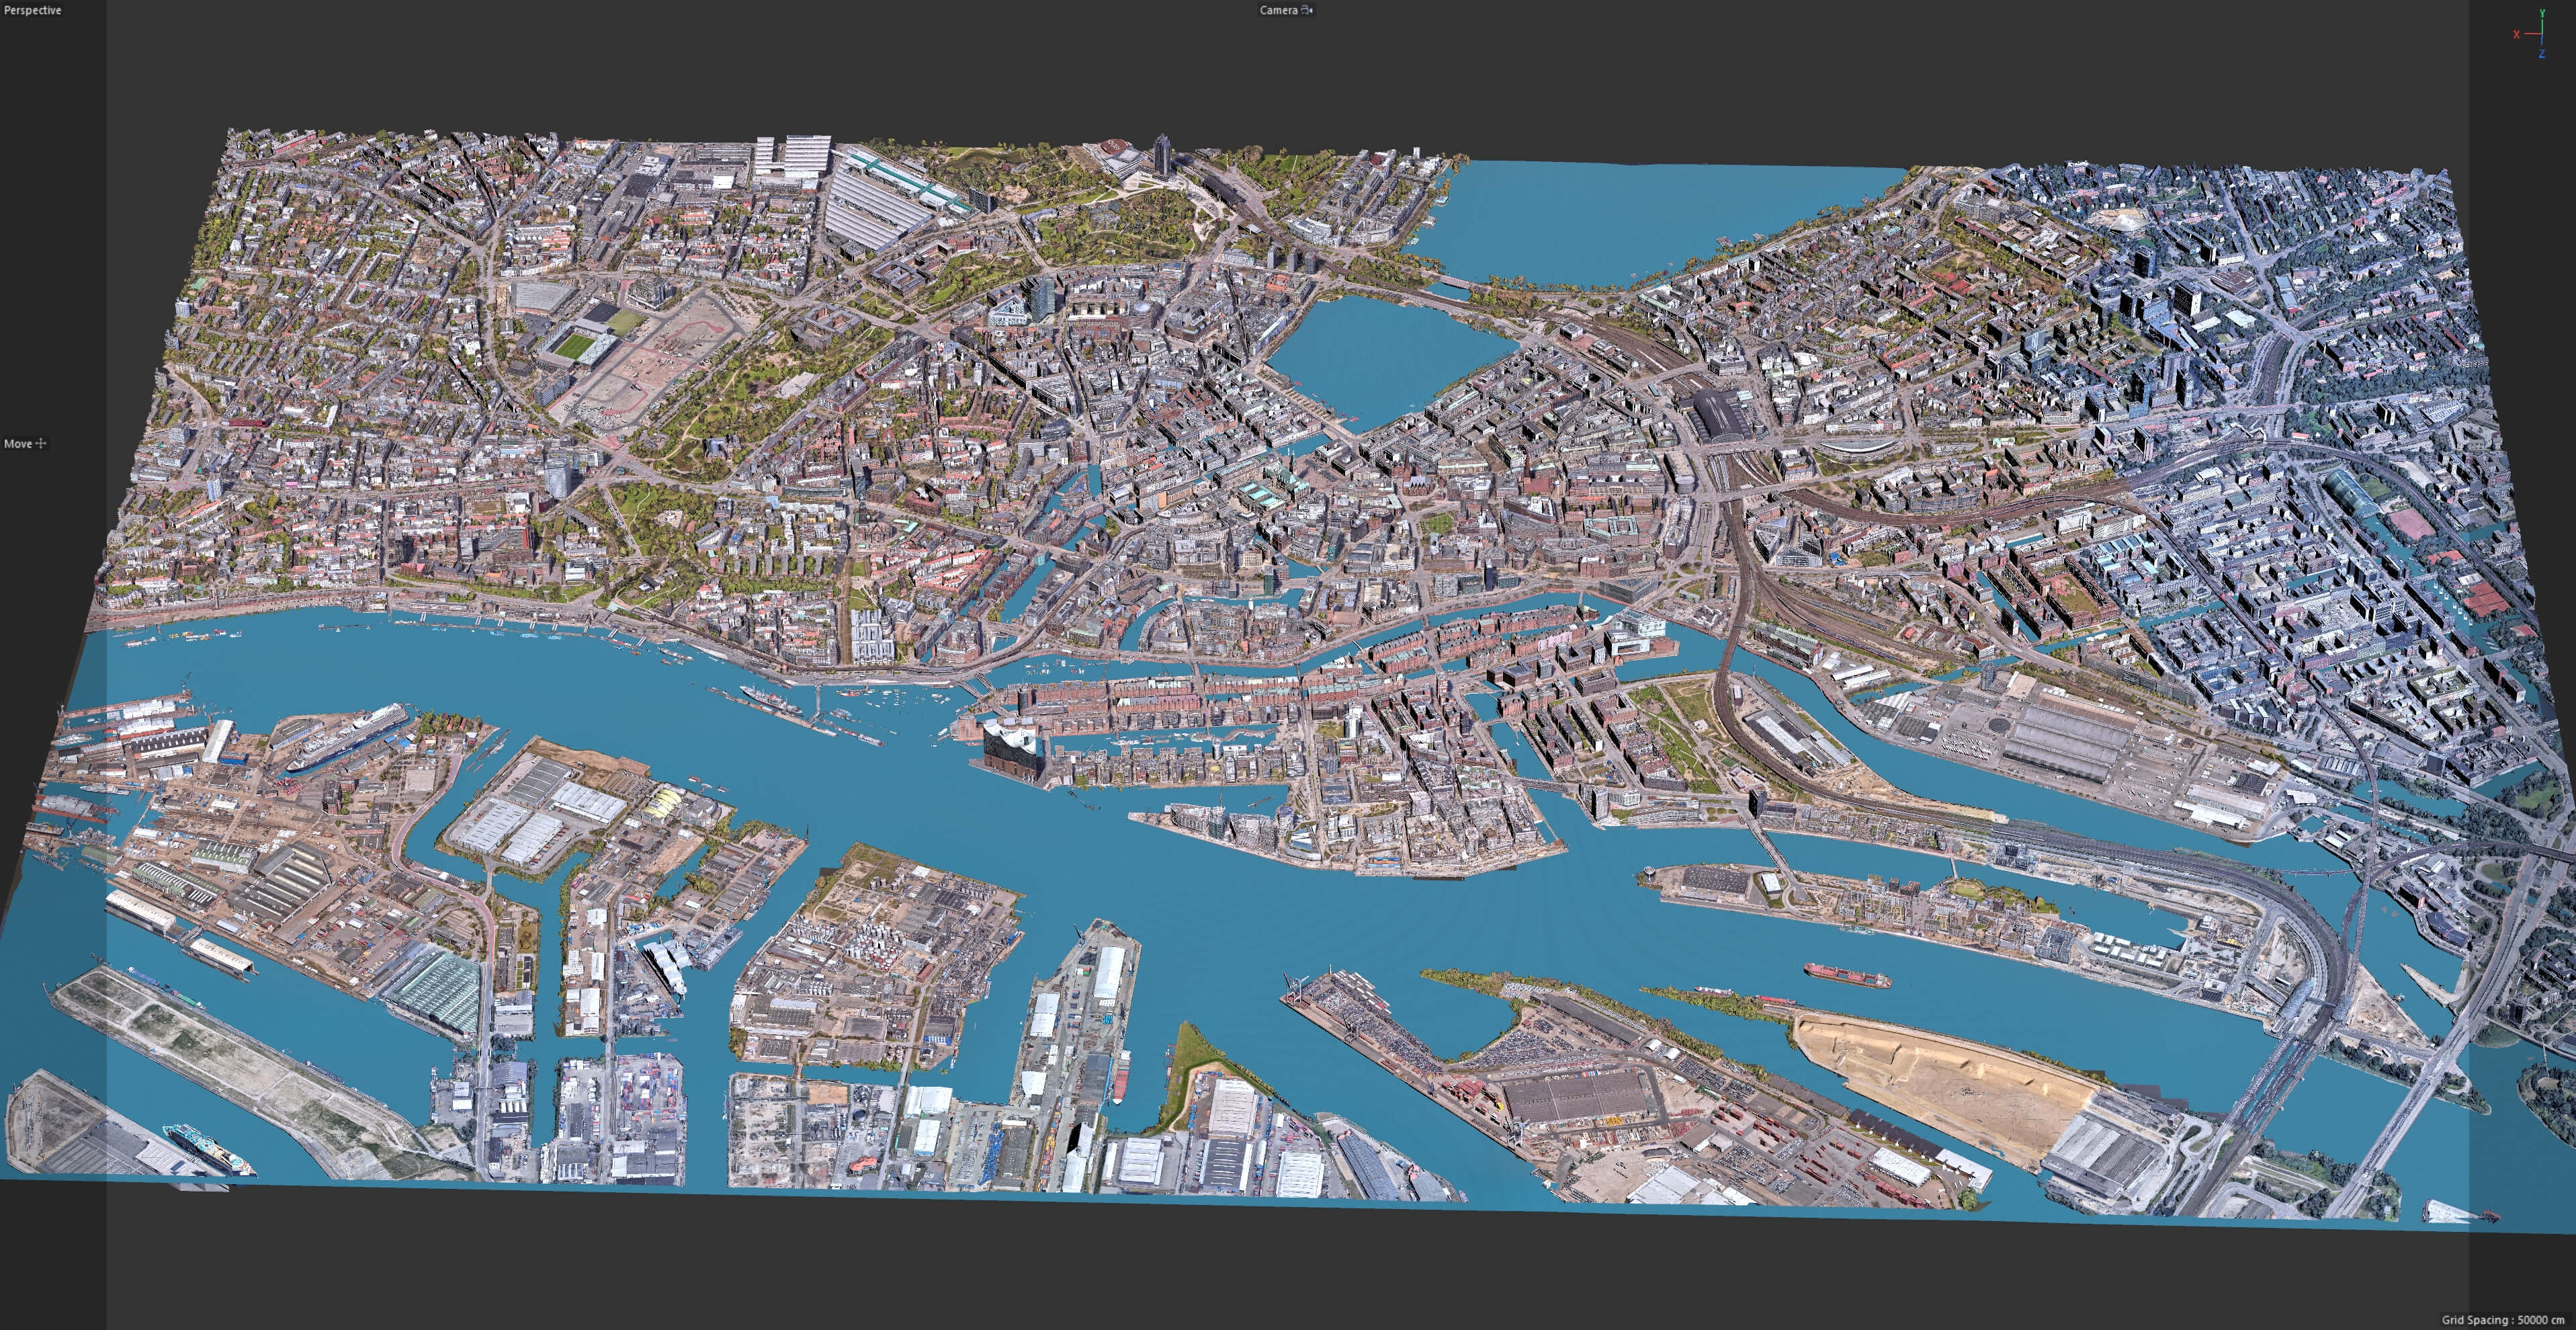Click the Move tool label text

tap(18, 443)
